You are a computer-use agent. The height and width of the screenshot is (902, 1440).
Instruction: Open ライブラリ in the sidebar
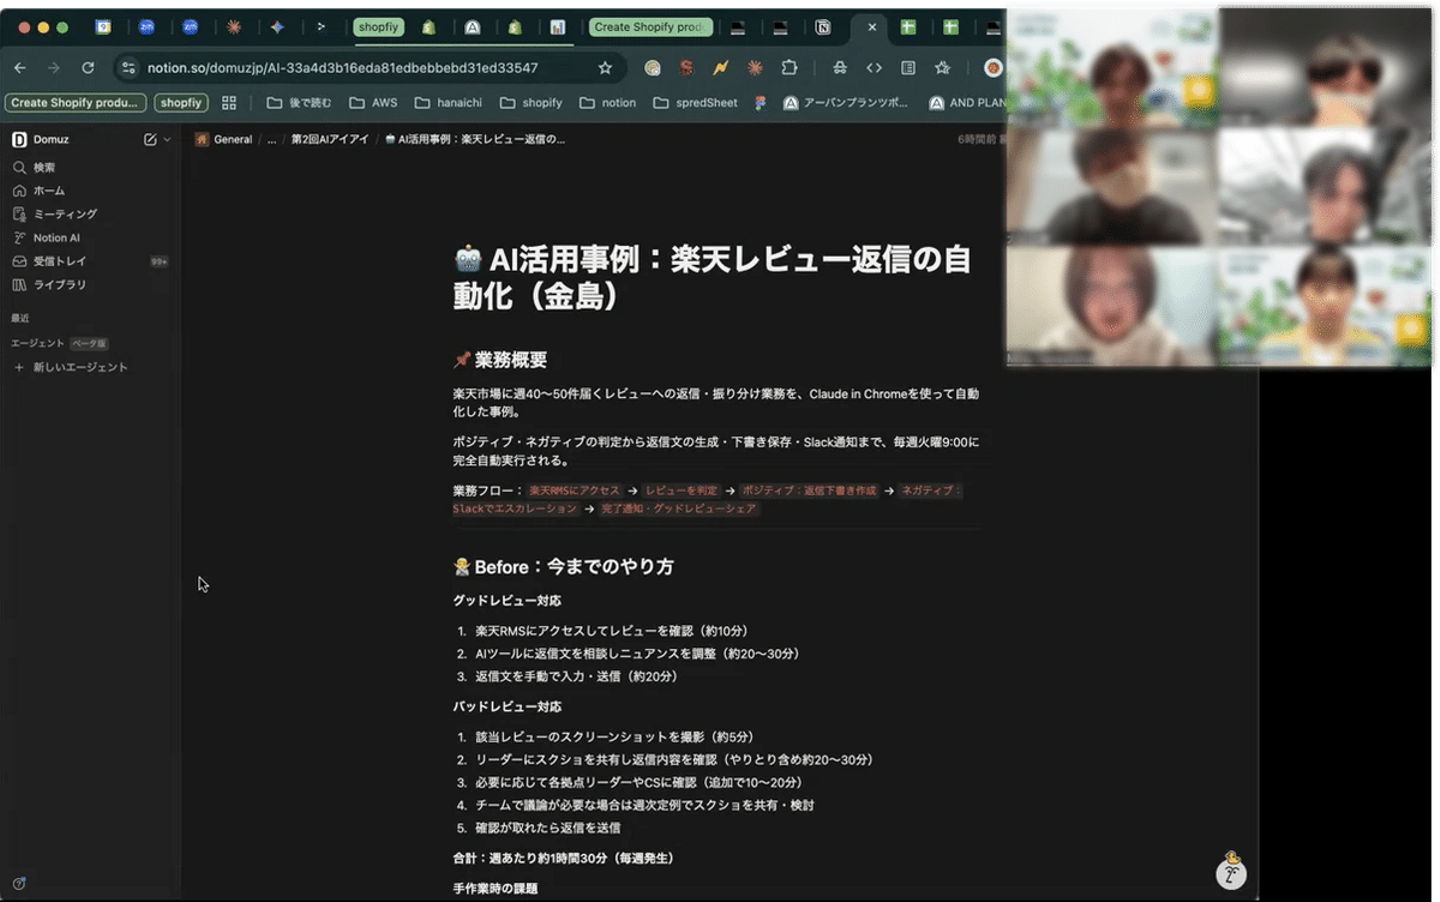pos(59,285)
